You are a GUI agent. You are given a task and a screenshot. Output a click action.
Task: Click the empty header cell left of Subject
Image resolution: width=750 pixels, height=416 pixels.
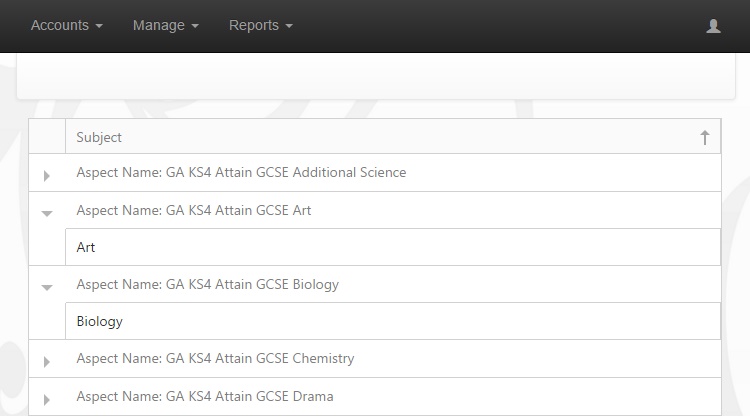point(47,137)
